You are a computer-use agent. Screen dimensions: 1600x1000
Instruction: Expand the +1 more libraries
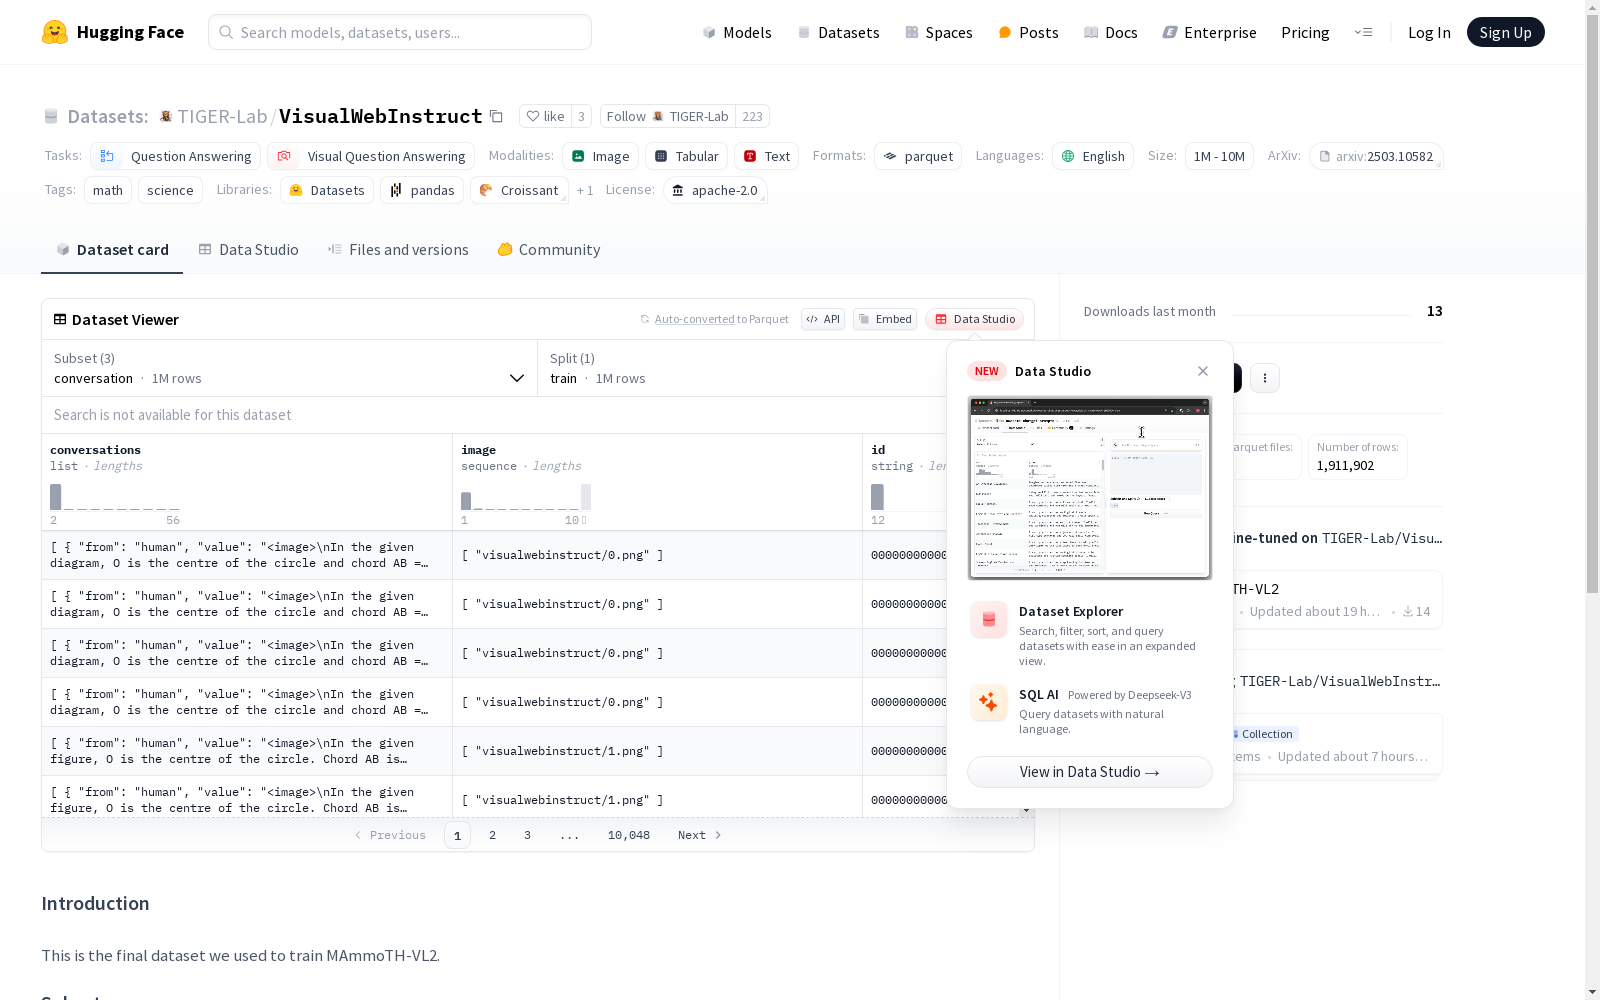(585, 190)
